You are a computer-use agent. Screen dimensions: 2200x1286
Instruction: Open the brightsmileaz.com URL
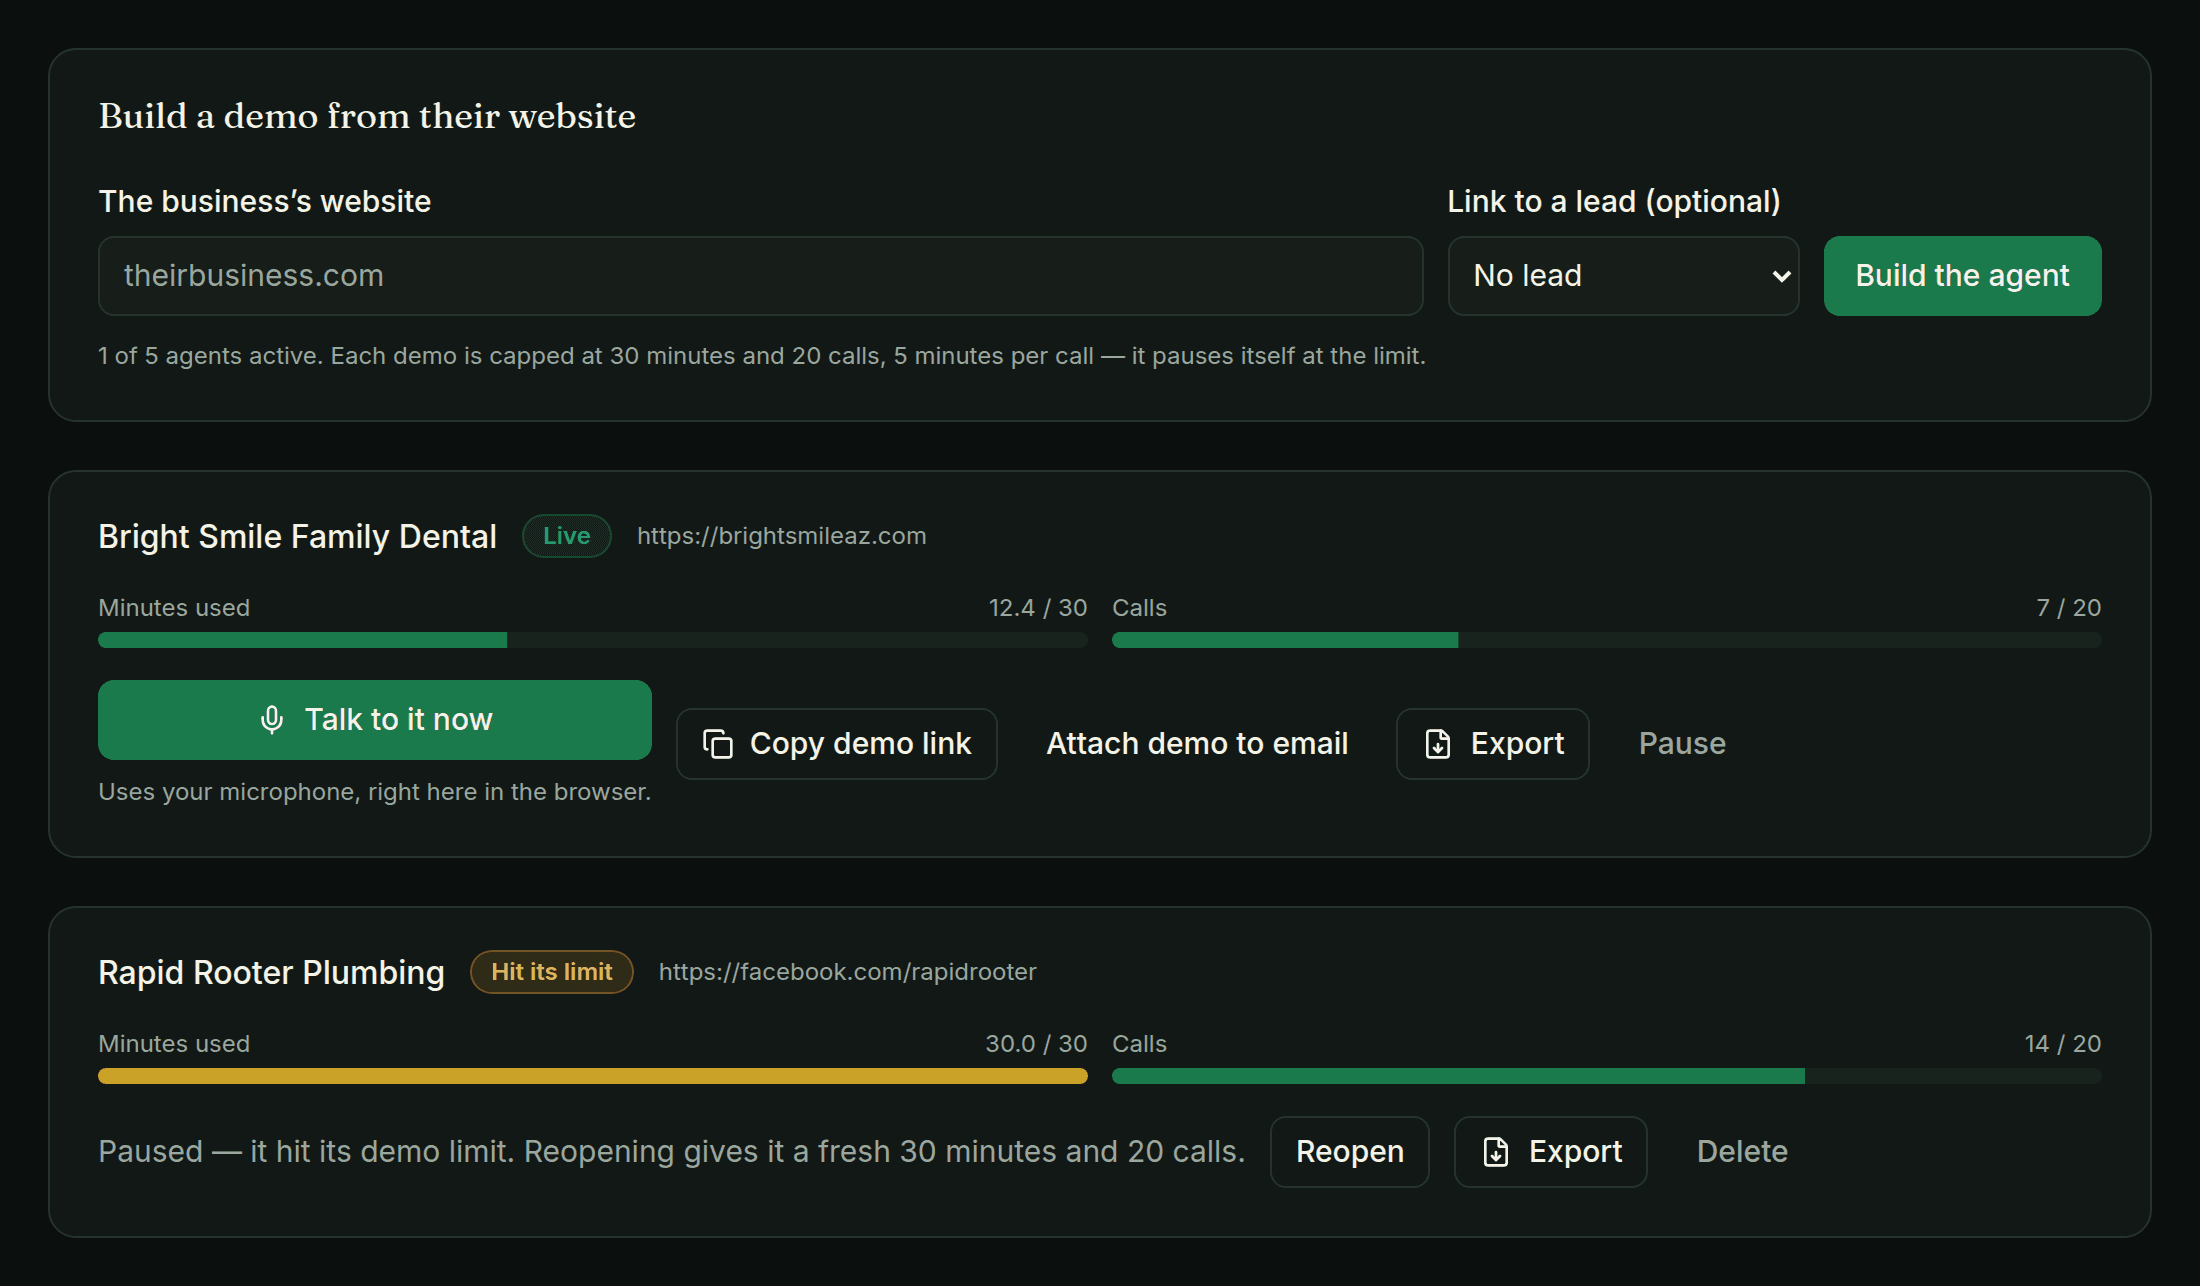(x=782, y=536)
